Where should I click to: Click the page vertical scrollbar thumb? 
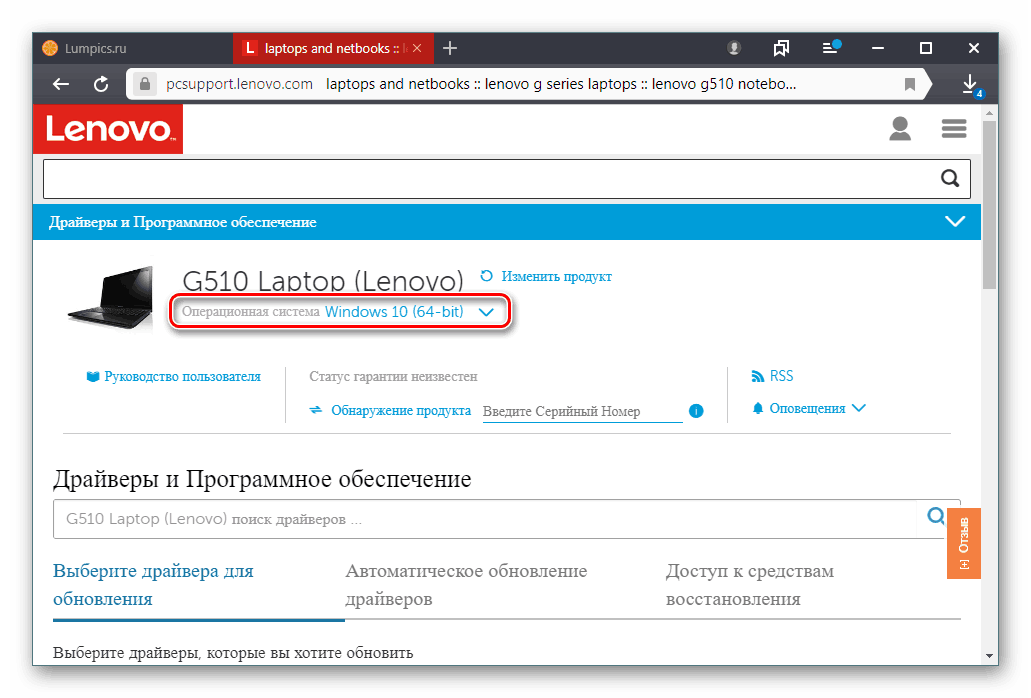(x=989, y=204)
